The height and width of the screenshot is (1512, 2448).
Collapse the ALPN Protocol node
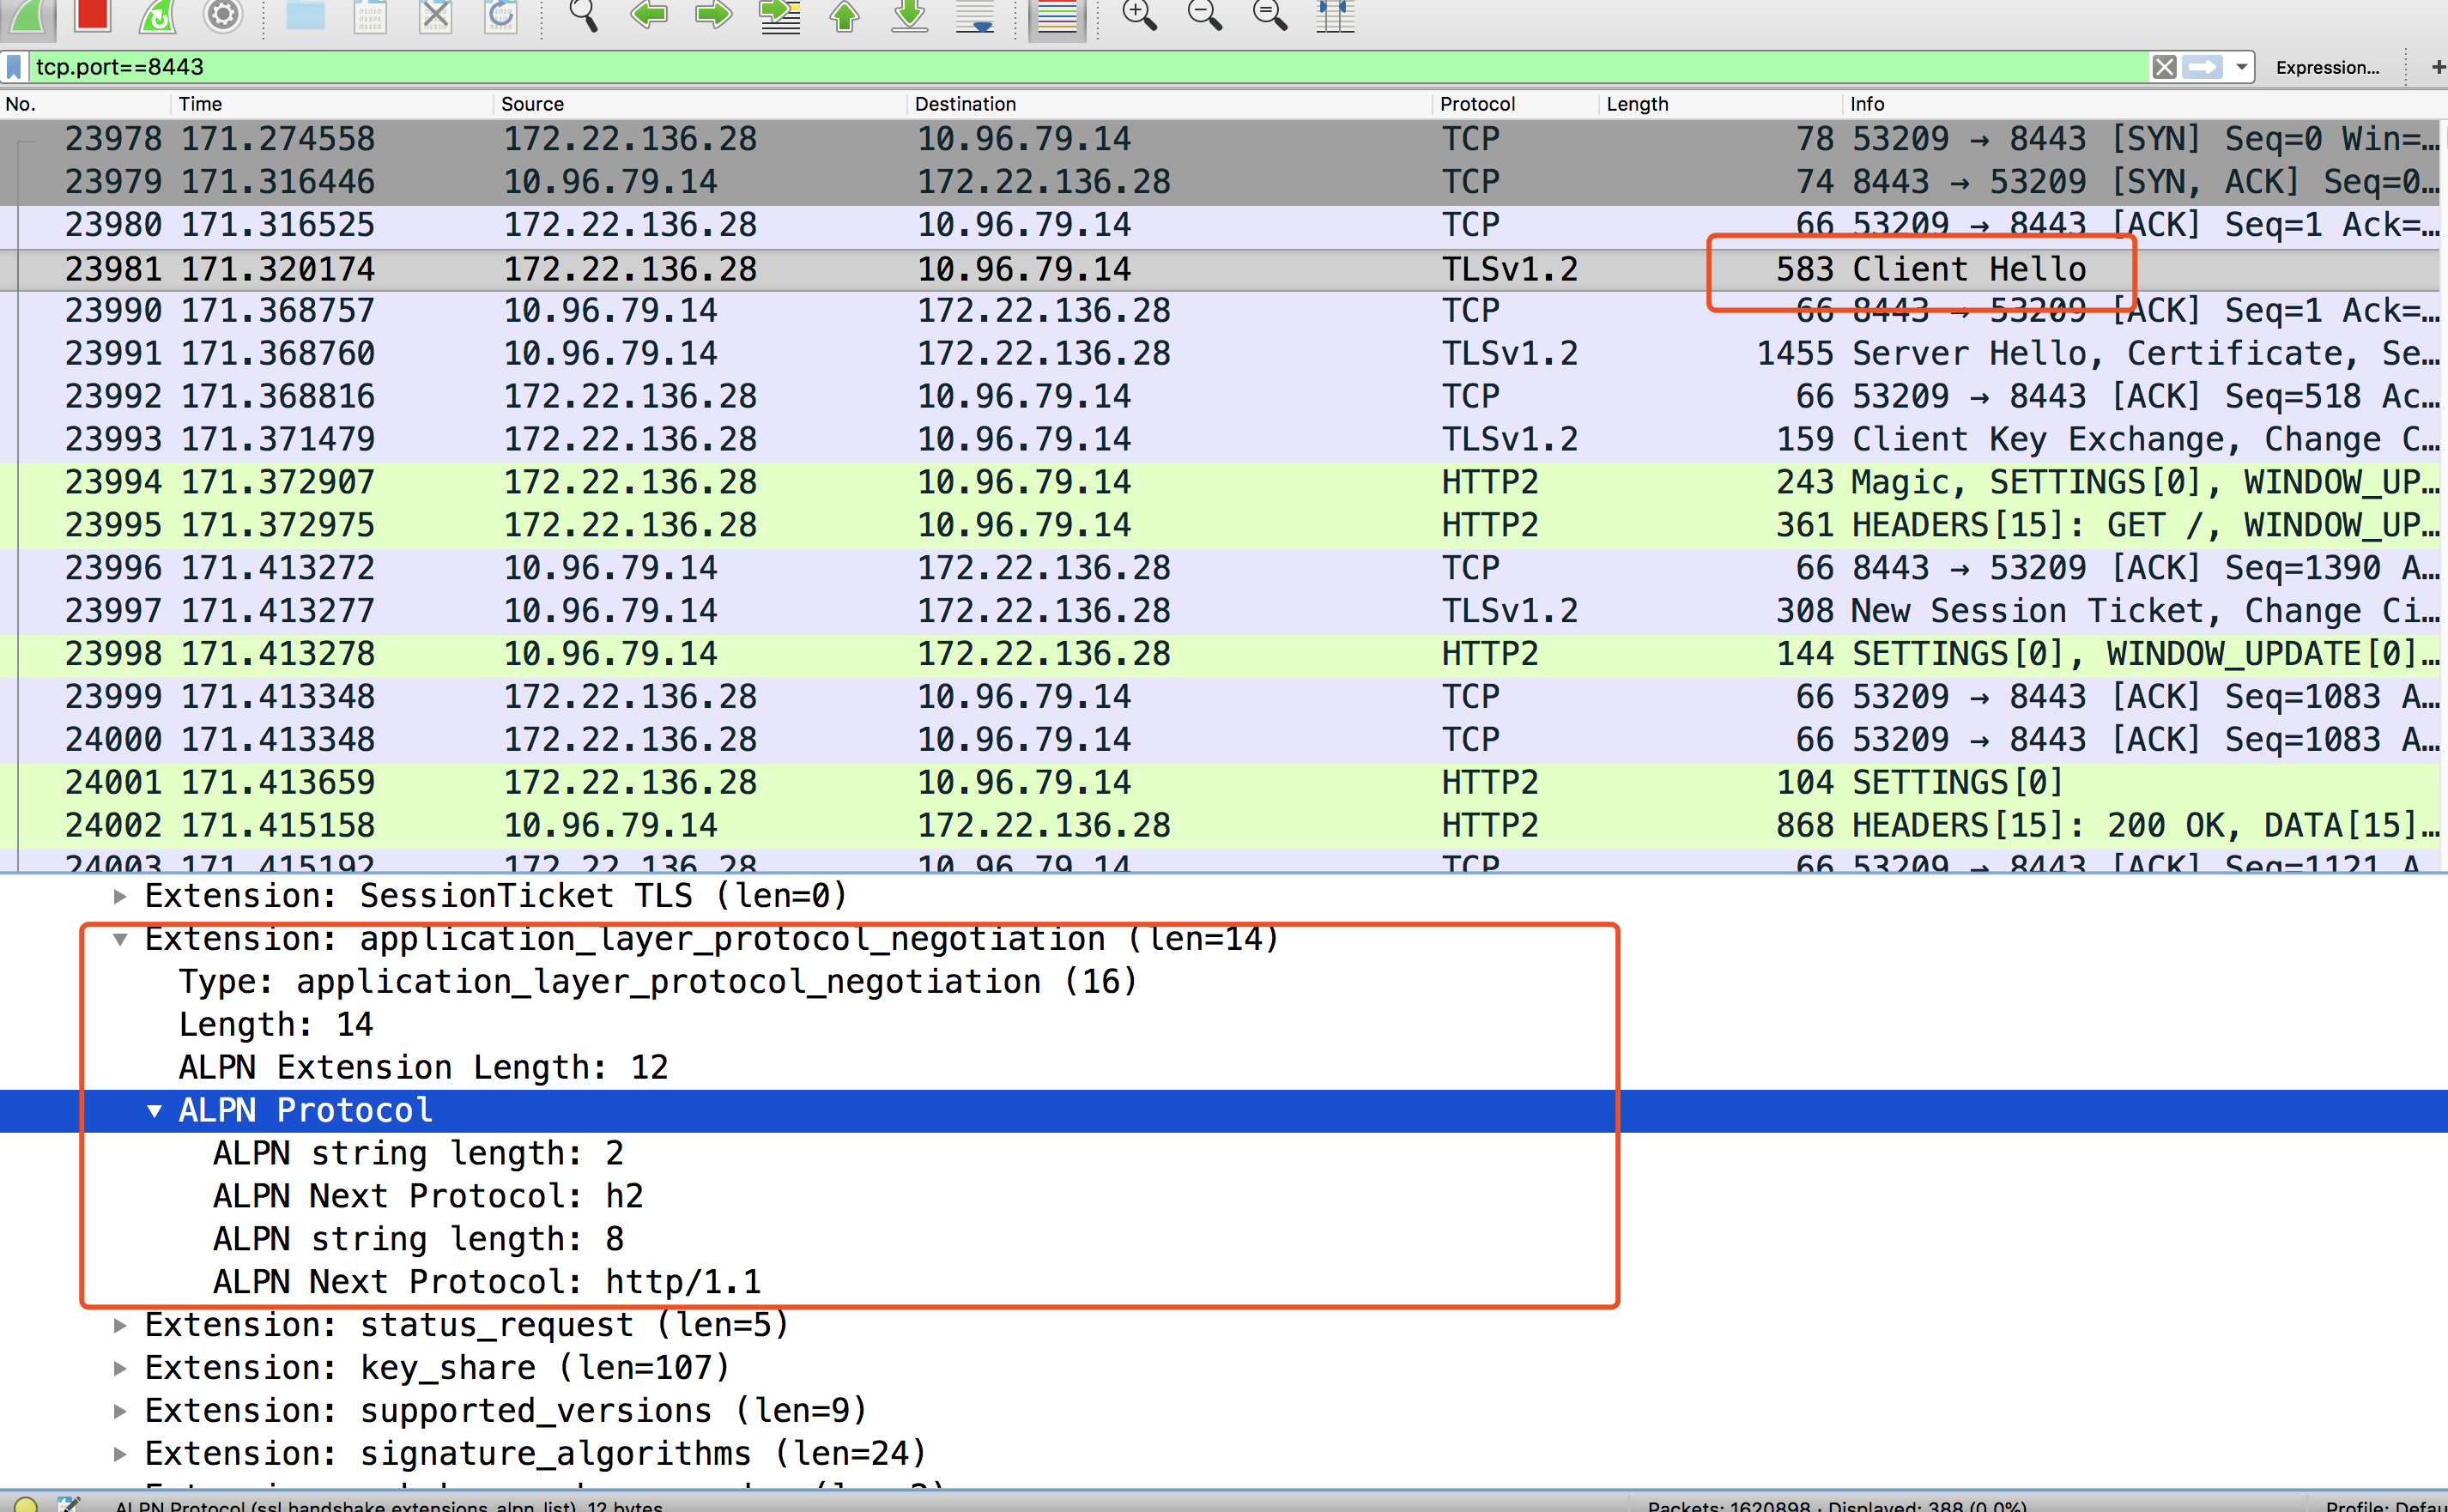pos(154,1111)
